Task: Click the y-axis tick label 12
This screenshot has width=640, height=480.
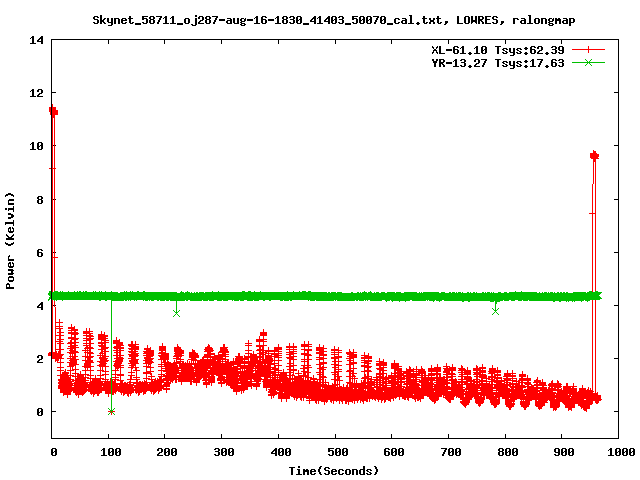Action: tap(36, 93)
